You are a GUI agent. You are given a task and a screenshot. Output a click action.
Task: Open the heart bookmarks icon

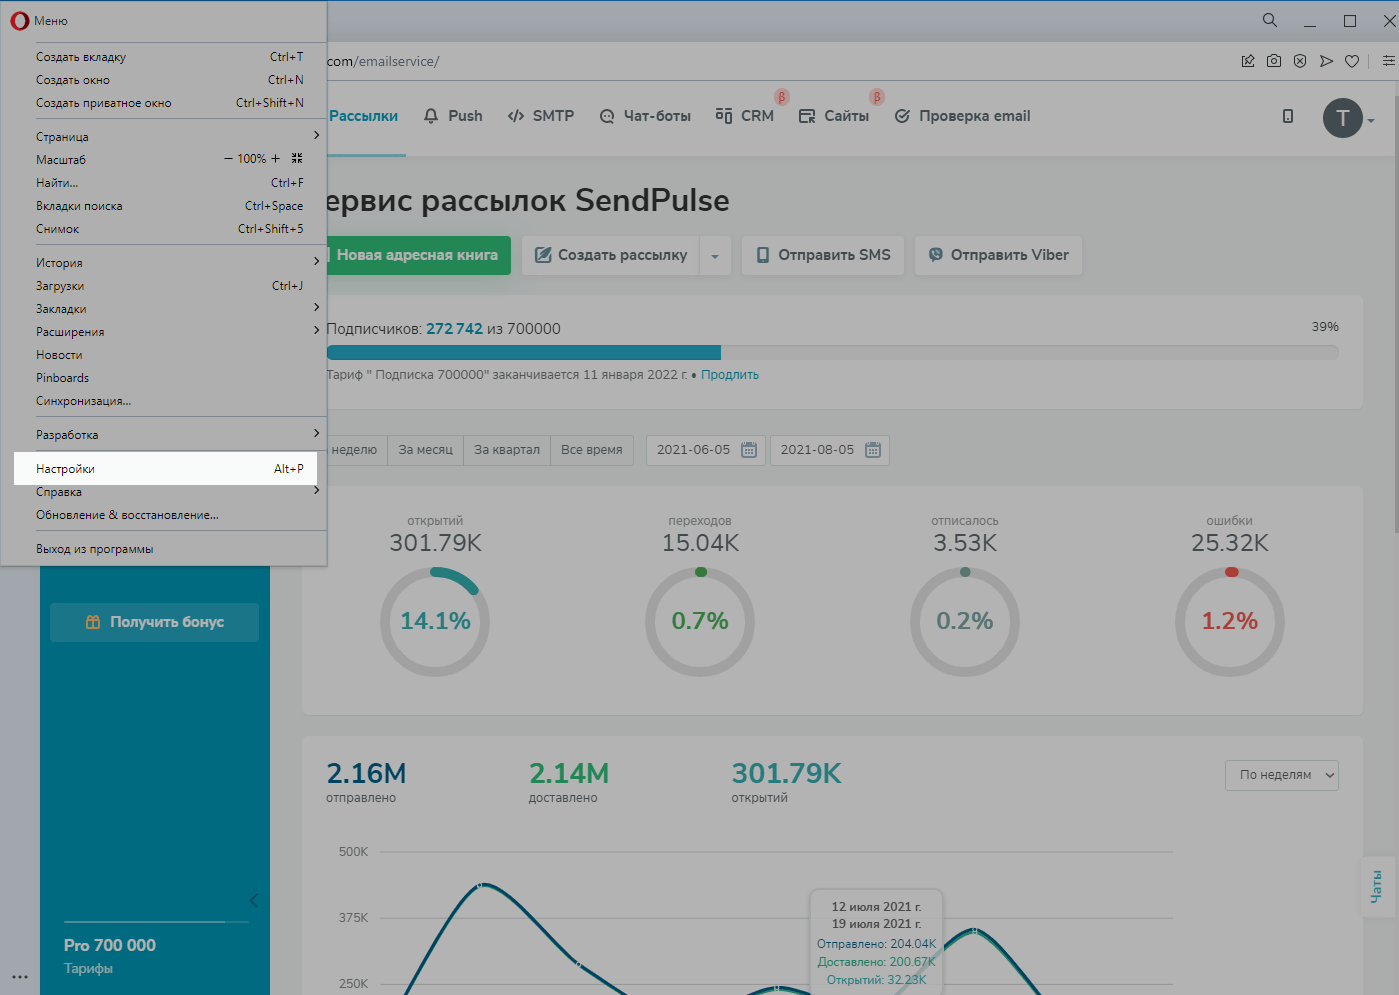click(1352, 61)
